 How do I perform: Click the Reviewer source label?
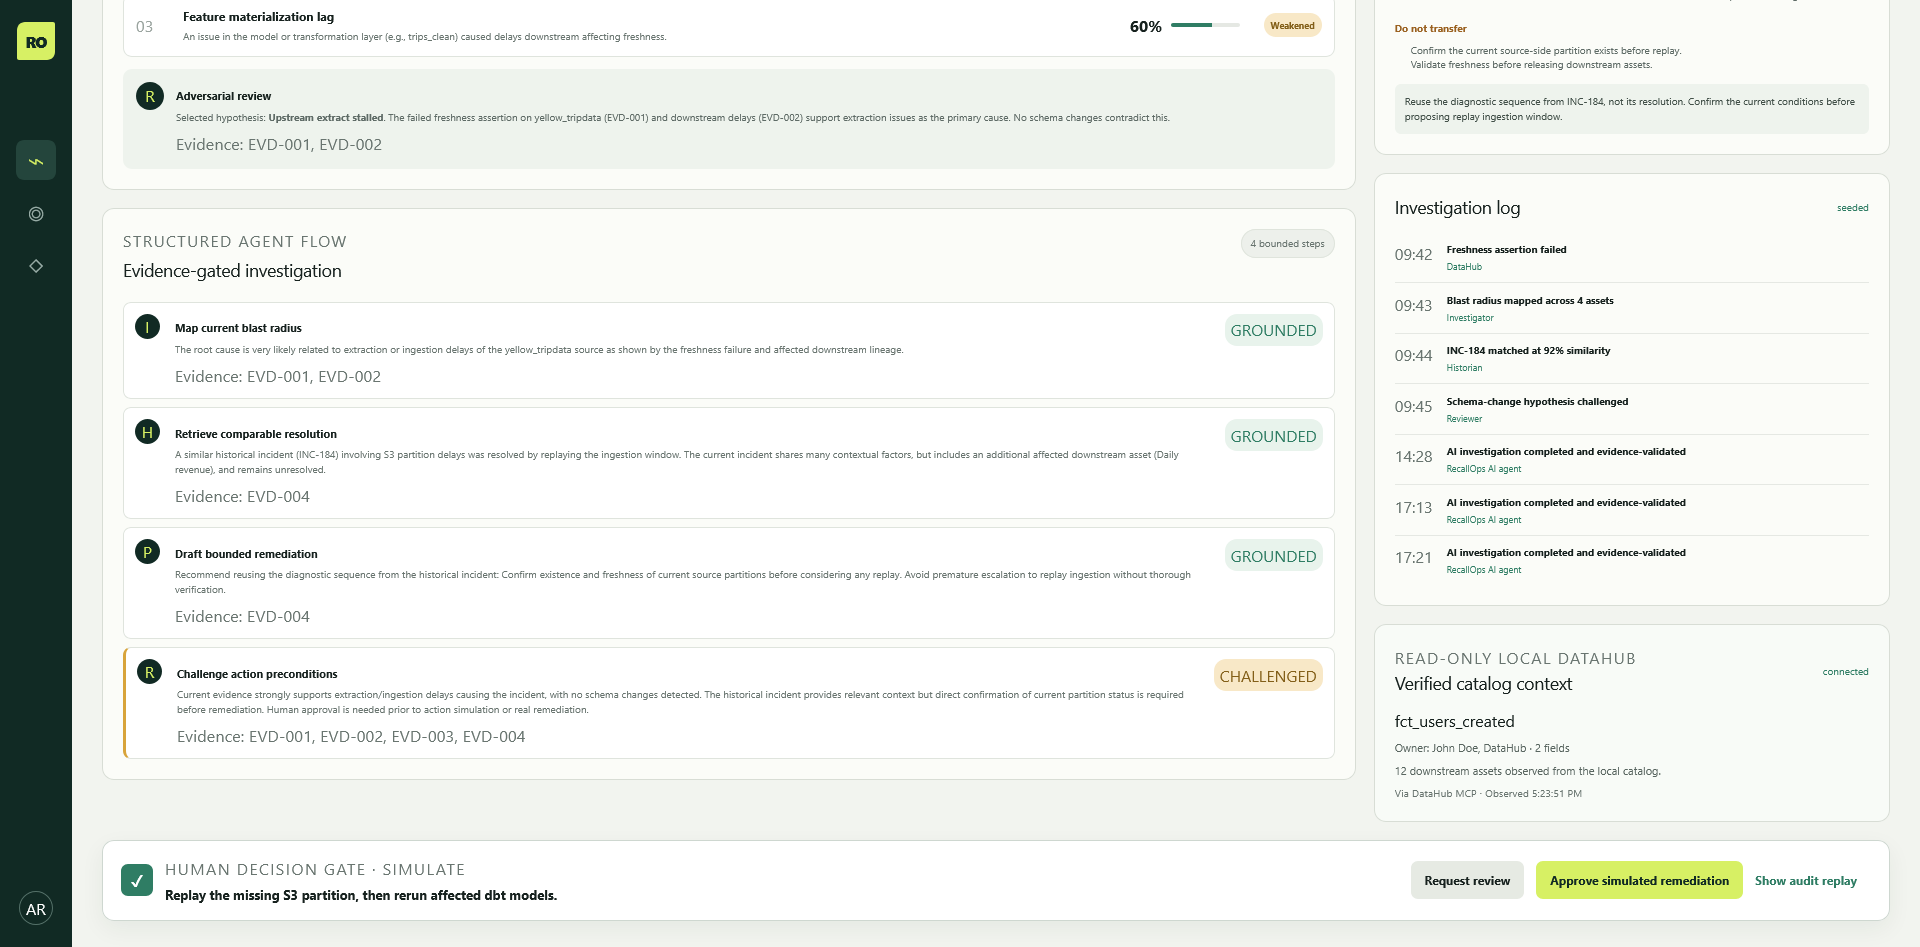pyautogui.click(x=1464, y=419)
